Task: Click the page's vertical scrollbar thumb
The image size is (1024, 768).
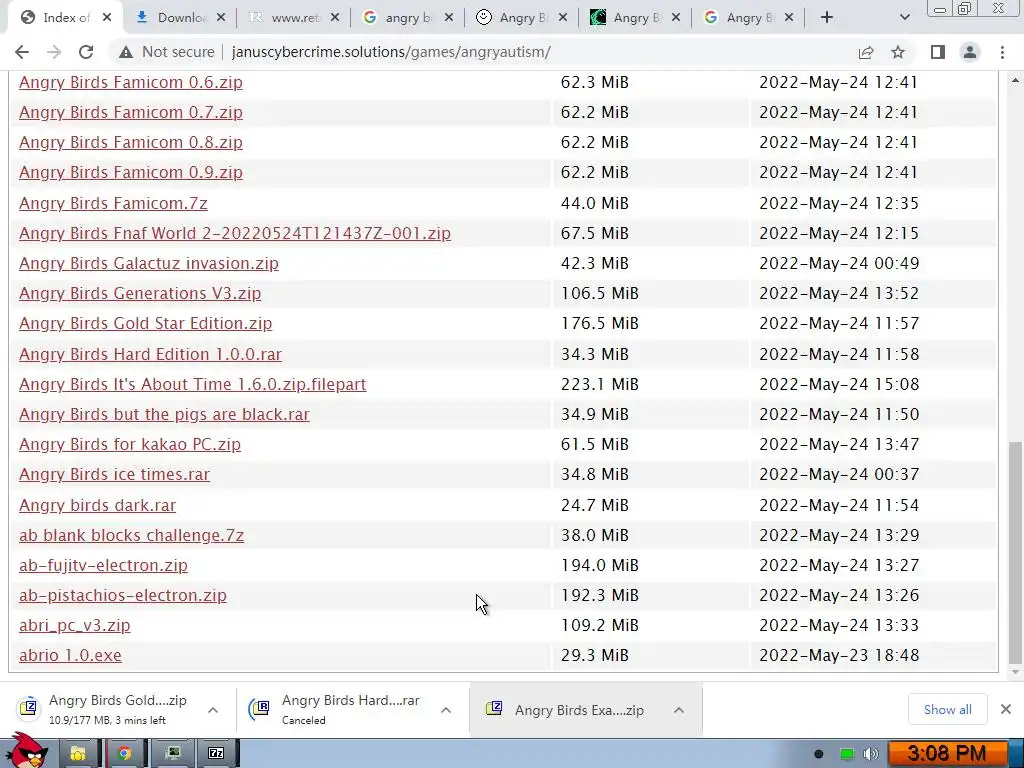Action: tap(1015, 552)
